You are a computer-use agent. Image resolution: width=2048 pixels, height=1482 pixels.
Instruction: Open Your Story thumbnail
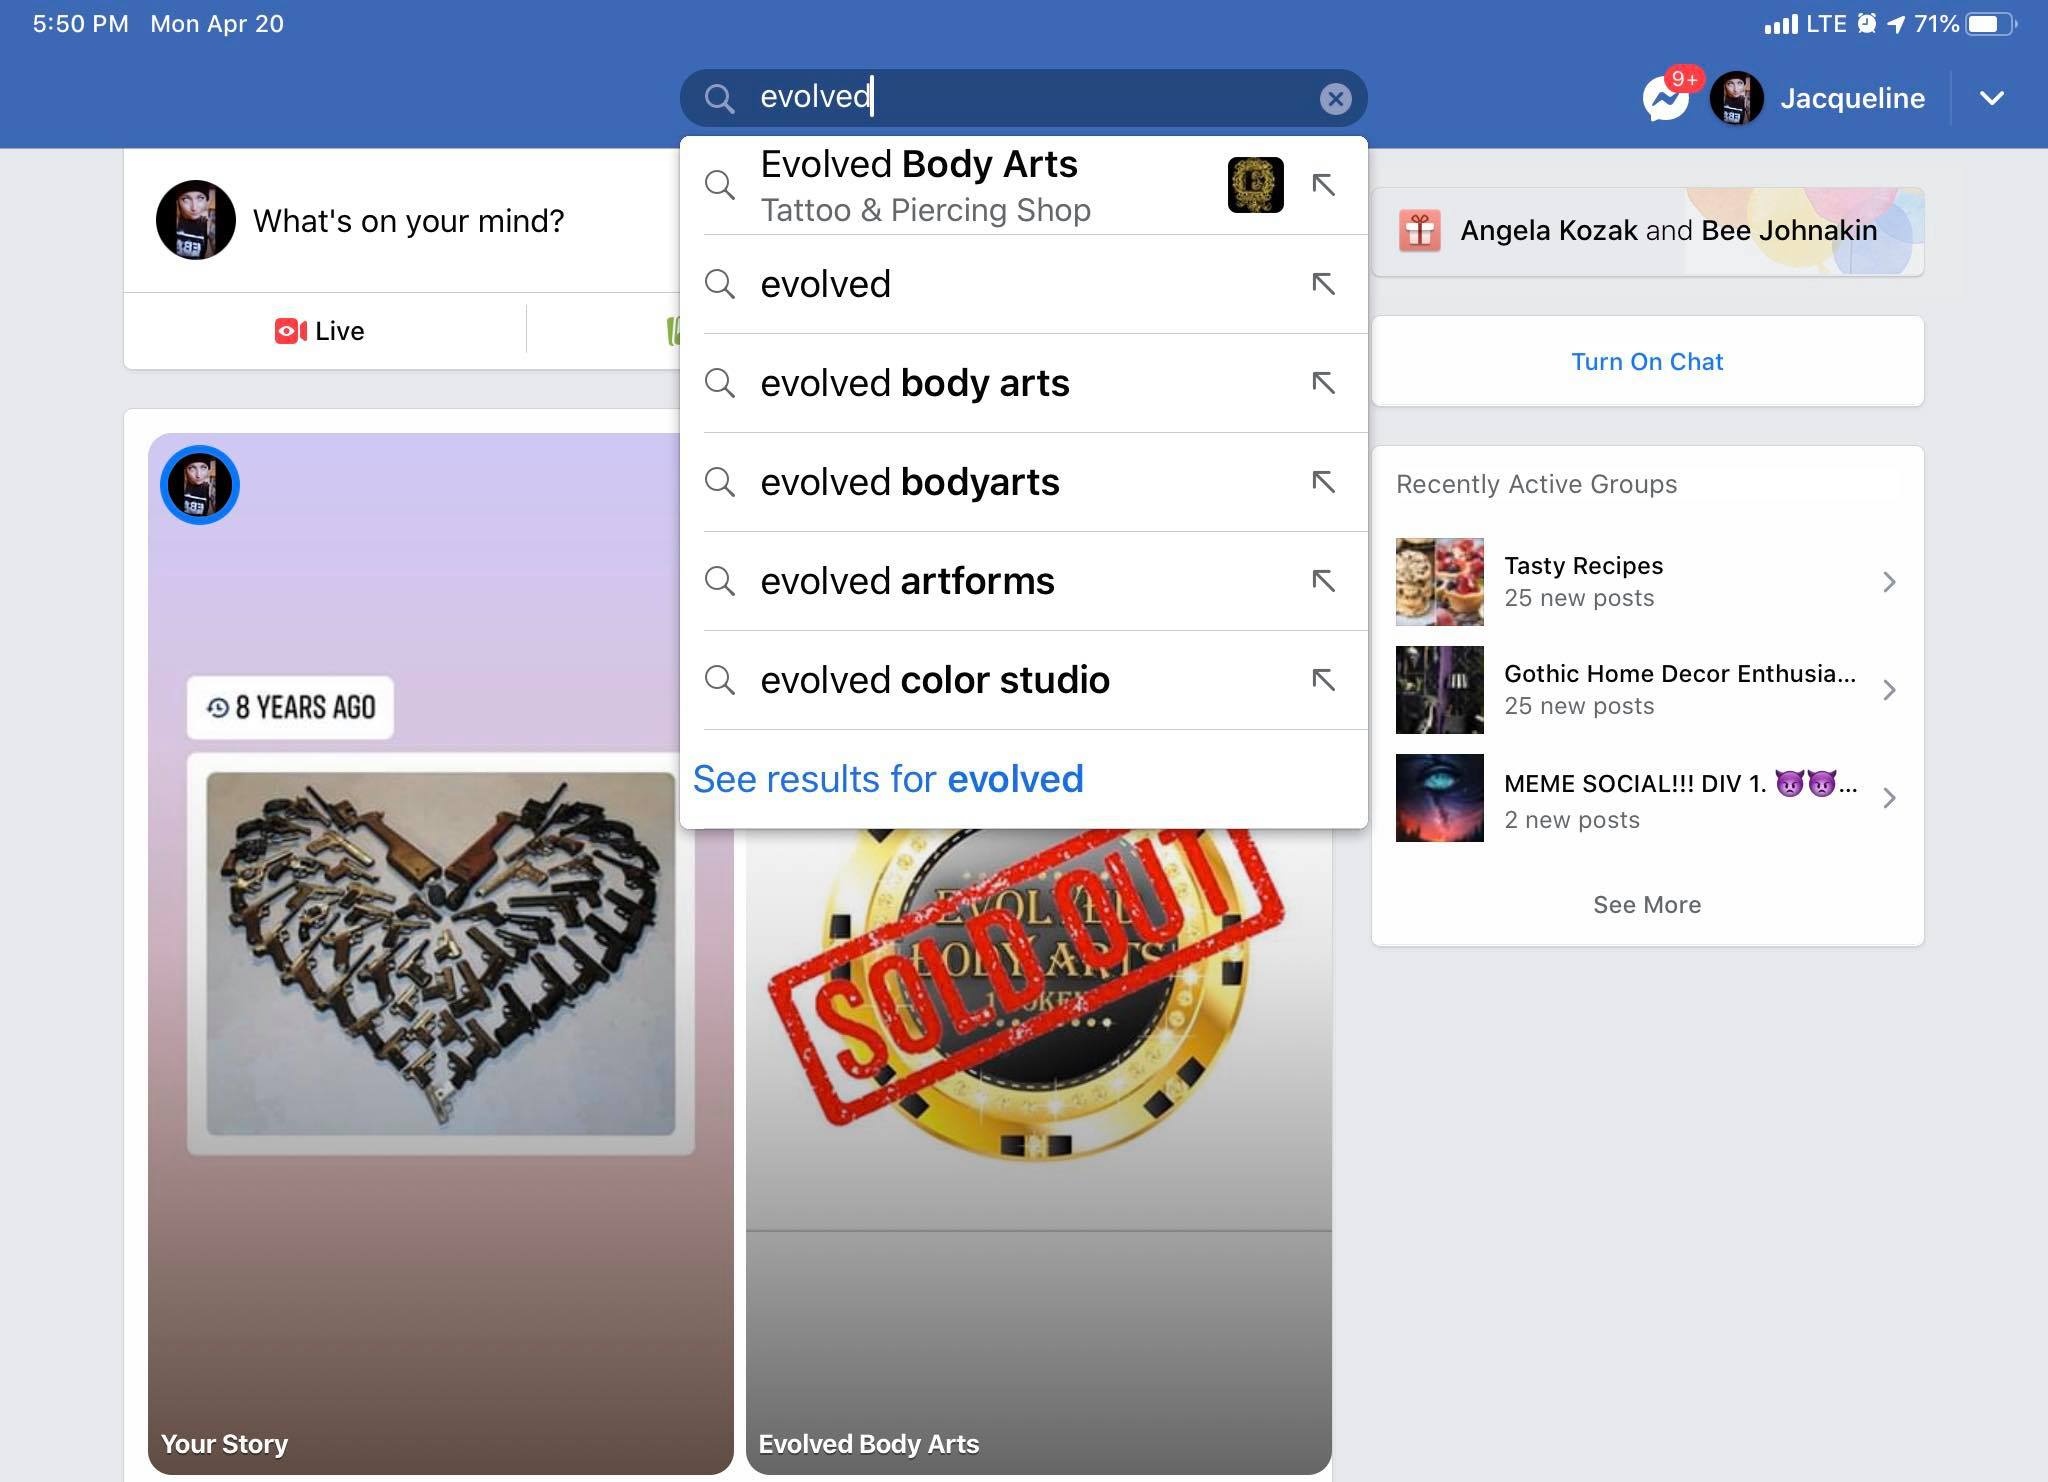[440, 953]
